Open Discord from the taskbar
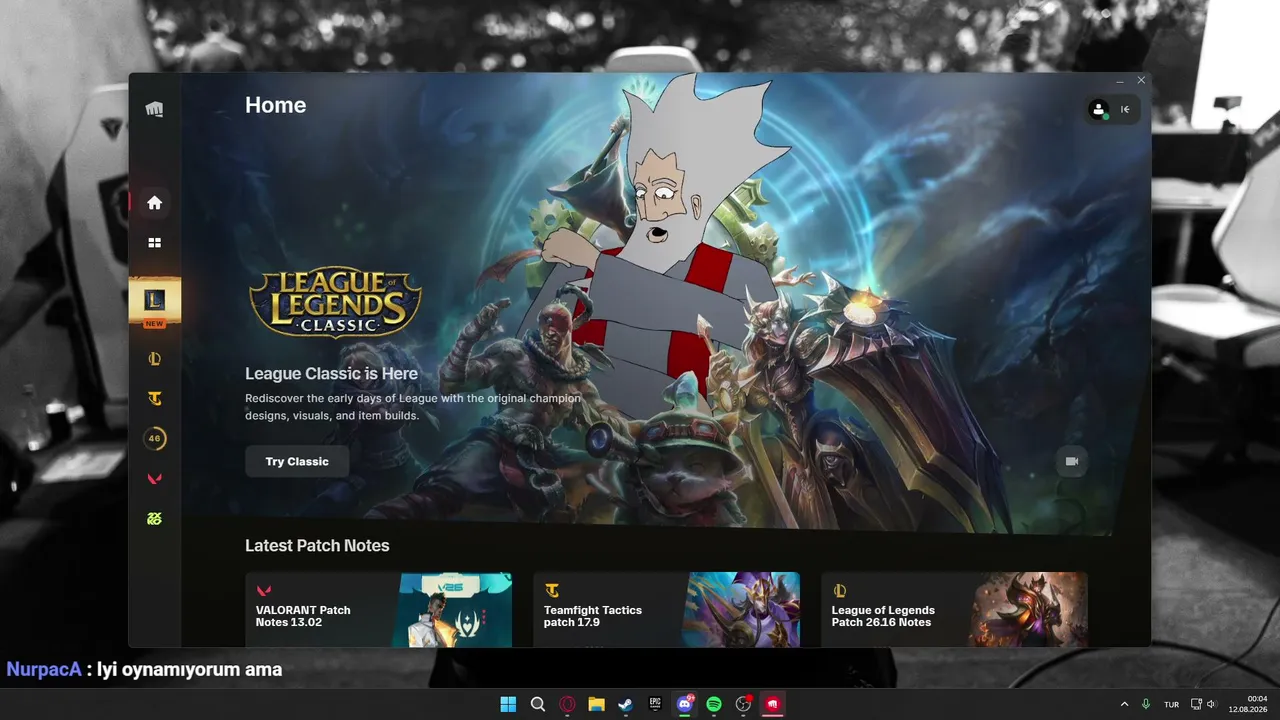The width and height of the screenshot is (1280, 720). (x=685, y=704)
